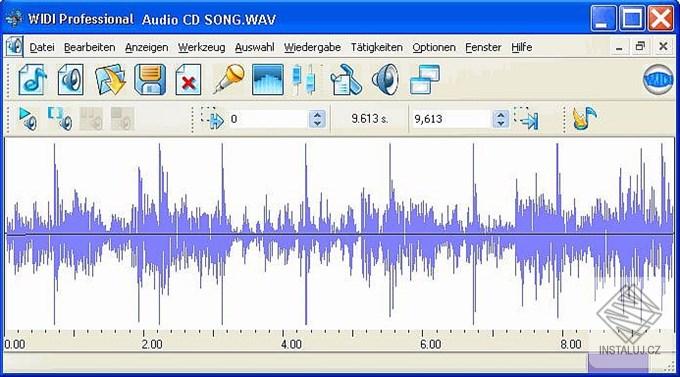The width and height of the screenshot is (680, 377).
Task: Click the end value spinner arrows
Action: click(x=501, y=119)
